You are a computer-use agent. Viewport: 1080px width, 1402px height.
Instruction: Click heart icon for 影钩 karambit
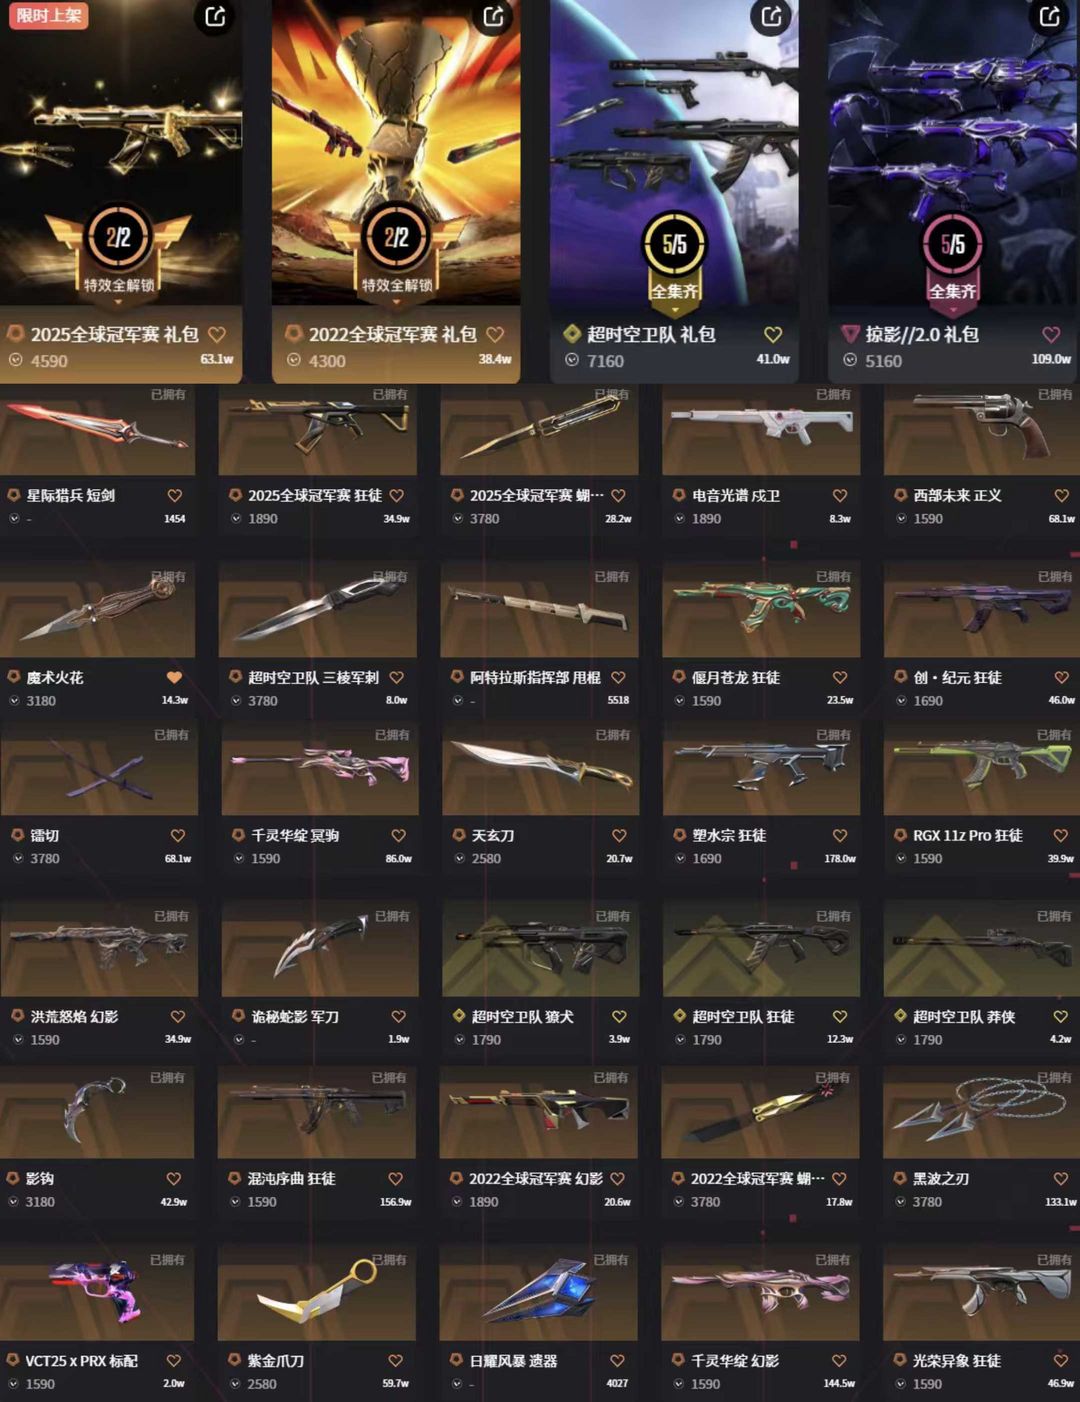pos(174,1178)
